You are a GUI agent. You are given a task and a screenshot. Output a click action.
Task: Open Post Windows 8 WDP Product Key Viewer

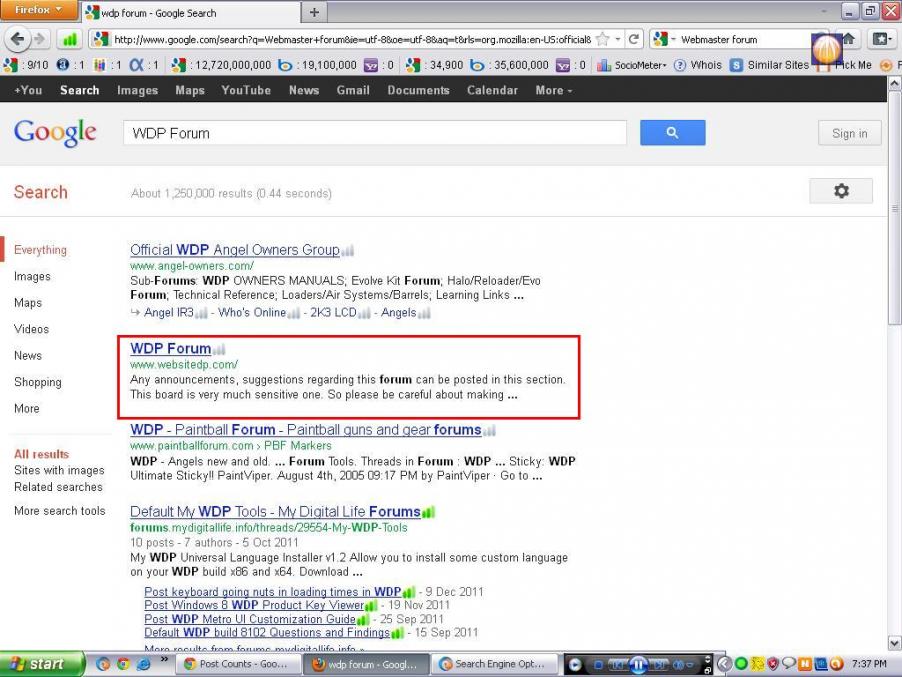[254, 605]
